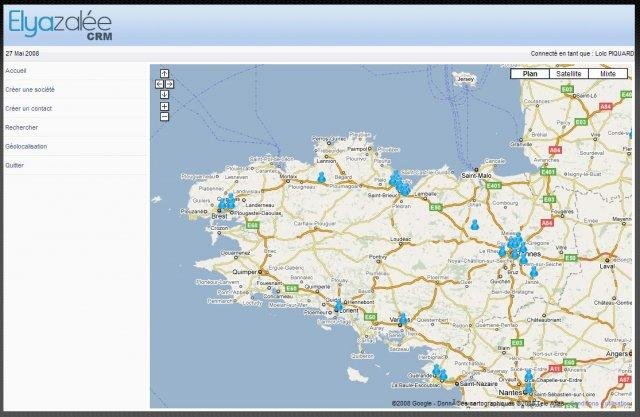Pan the map down with the arrow
The width and height of the screenshot is (640, 417).
pyautogui.click(x=164, y=94)
